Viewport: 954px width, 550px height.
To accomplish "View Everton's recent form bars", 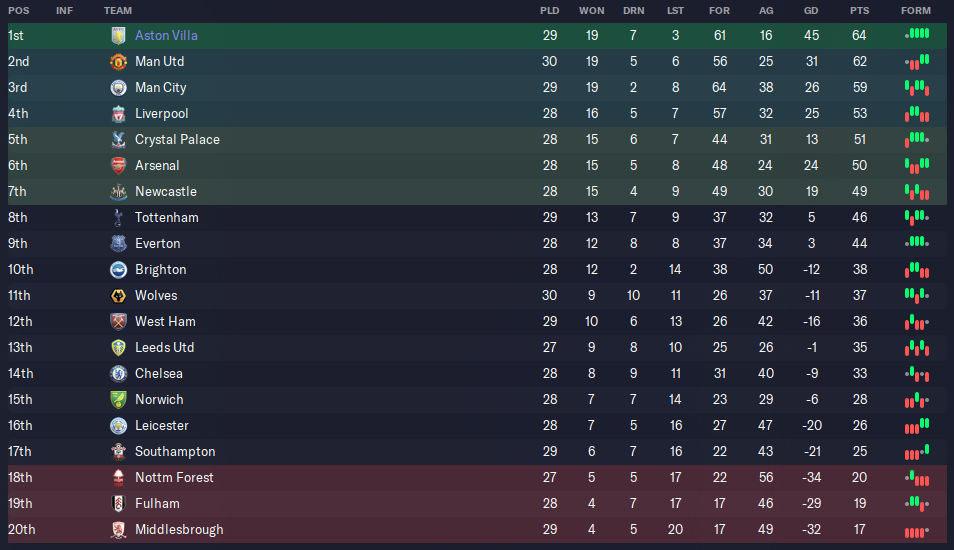I will click(x=917, y=243).
